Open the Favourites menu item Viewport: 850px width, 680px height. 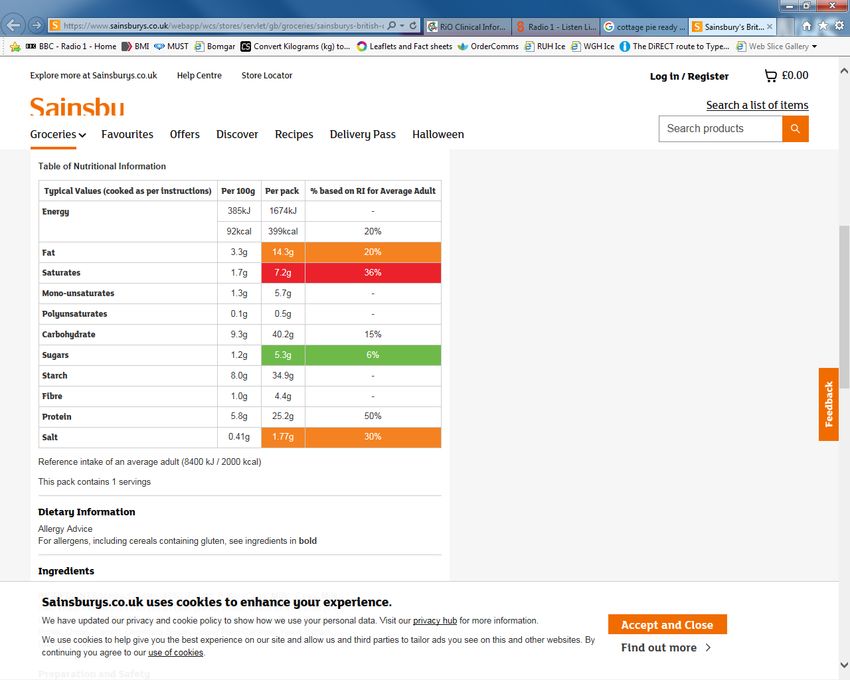(x=127, y=134)
